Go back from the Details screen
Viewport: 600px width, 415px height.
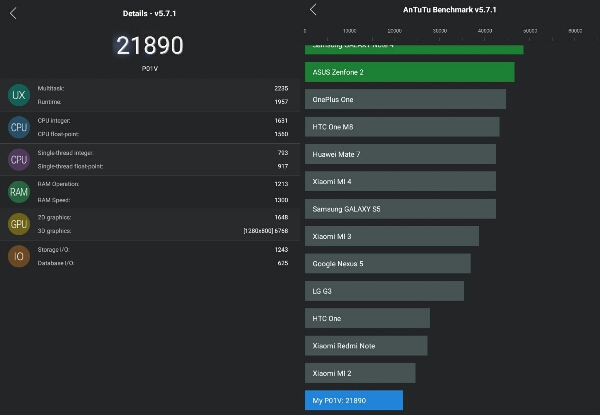tap(13, 13)
